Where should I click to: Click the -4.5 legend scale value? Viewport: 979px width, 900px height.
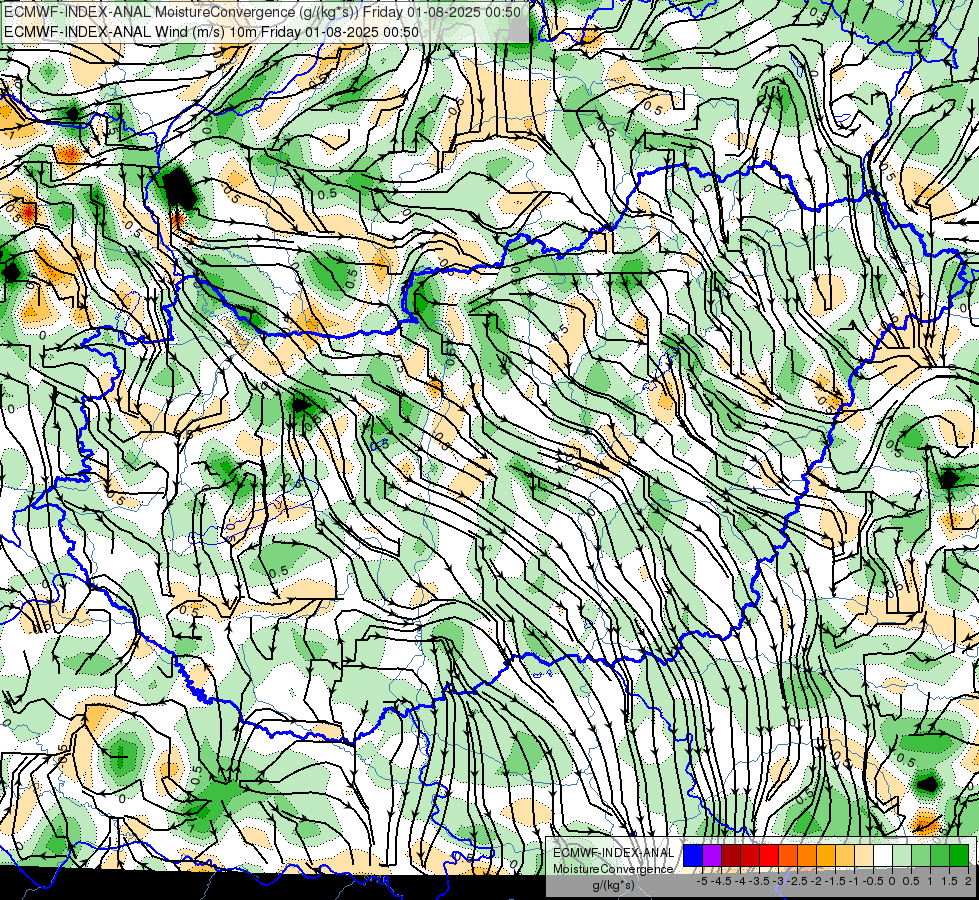(x=722, y=881)
